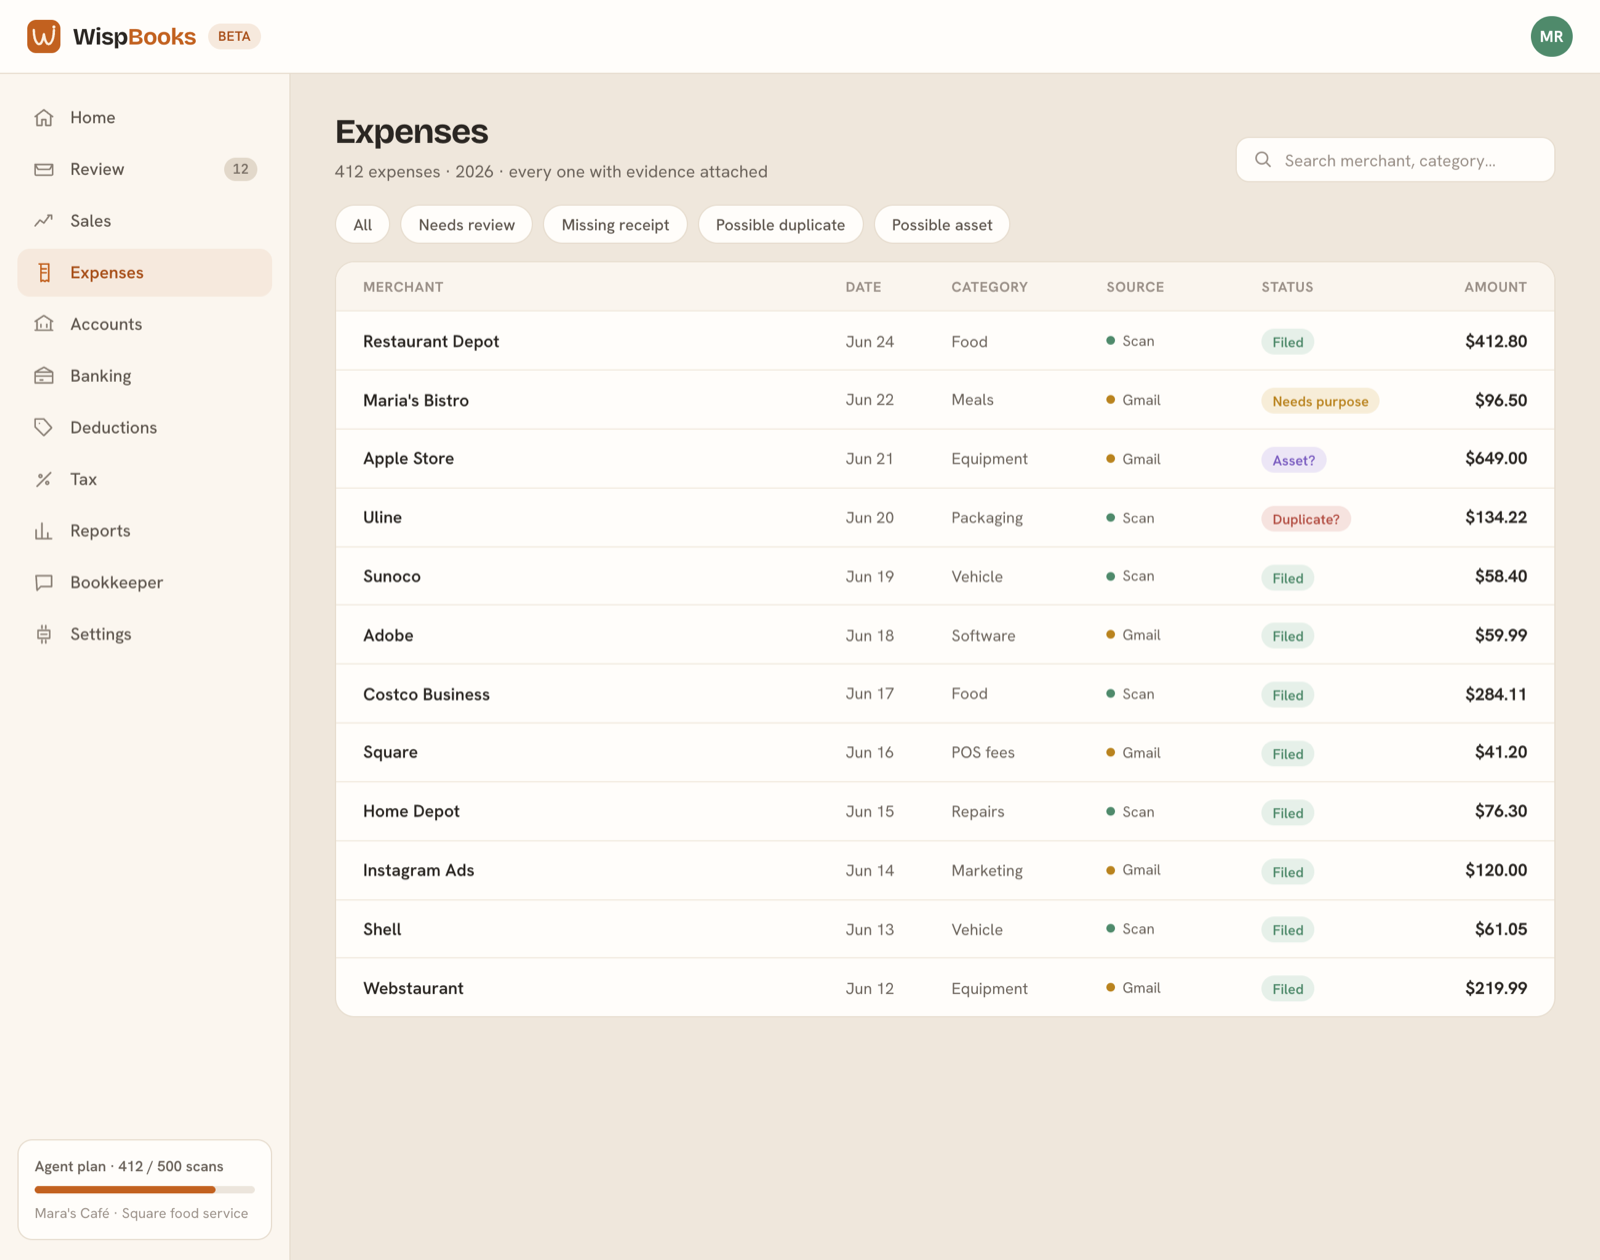1600x1260 pixels.
Task: Click the Bookkeeper chat bubble icon
Action: pyautogui.click(x=44, y=582)
